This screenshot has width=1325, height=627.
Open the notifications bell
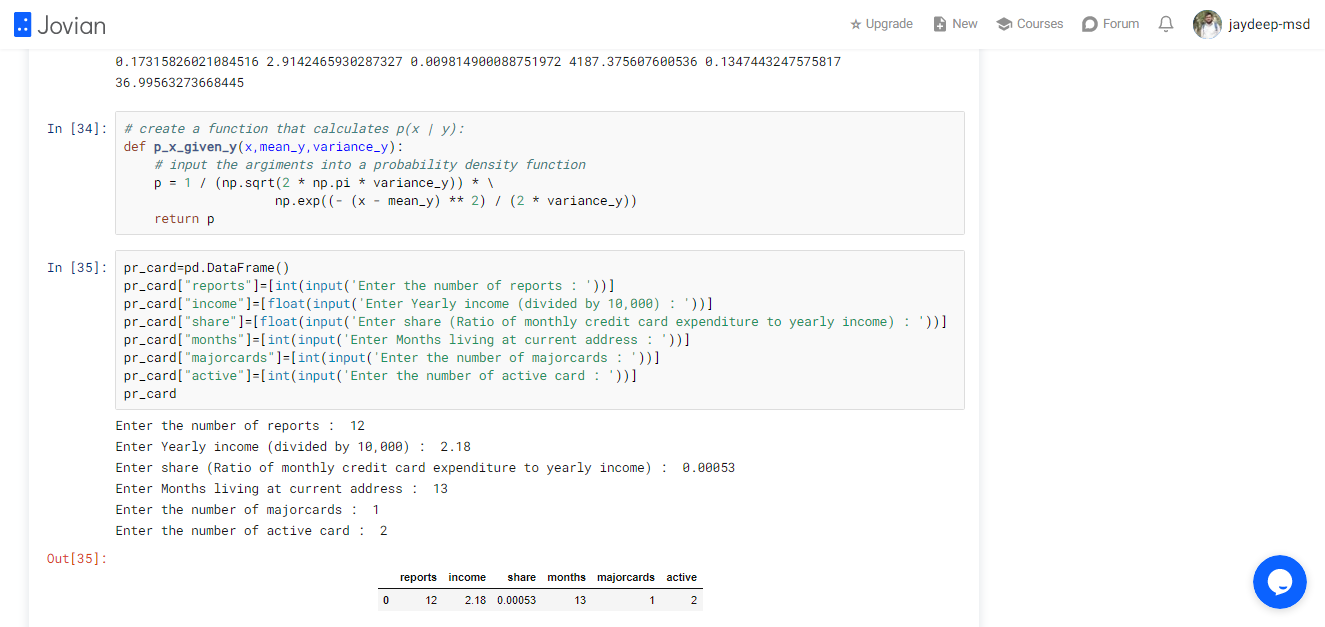(x=1166, y=24)
